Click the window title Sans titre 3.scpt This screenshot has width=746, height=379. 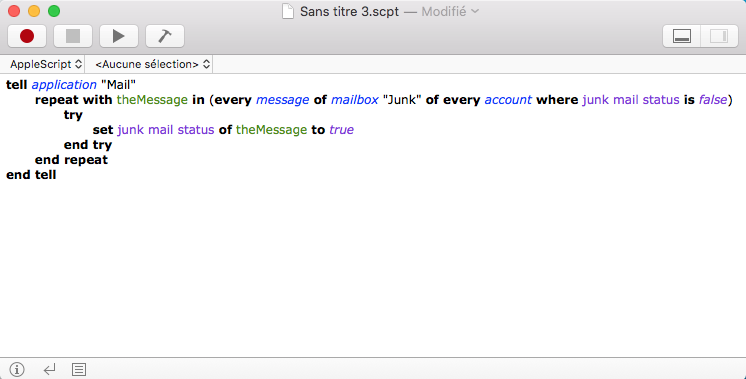(x=349, y=11)
